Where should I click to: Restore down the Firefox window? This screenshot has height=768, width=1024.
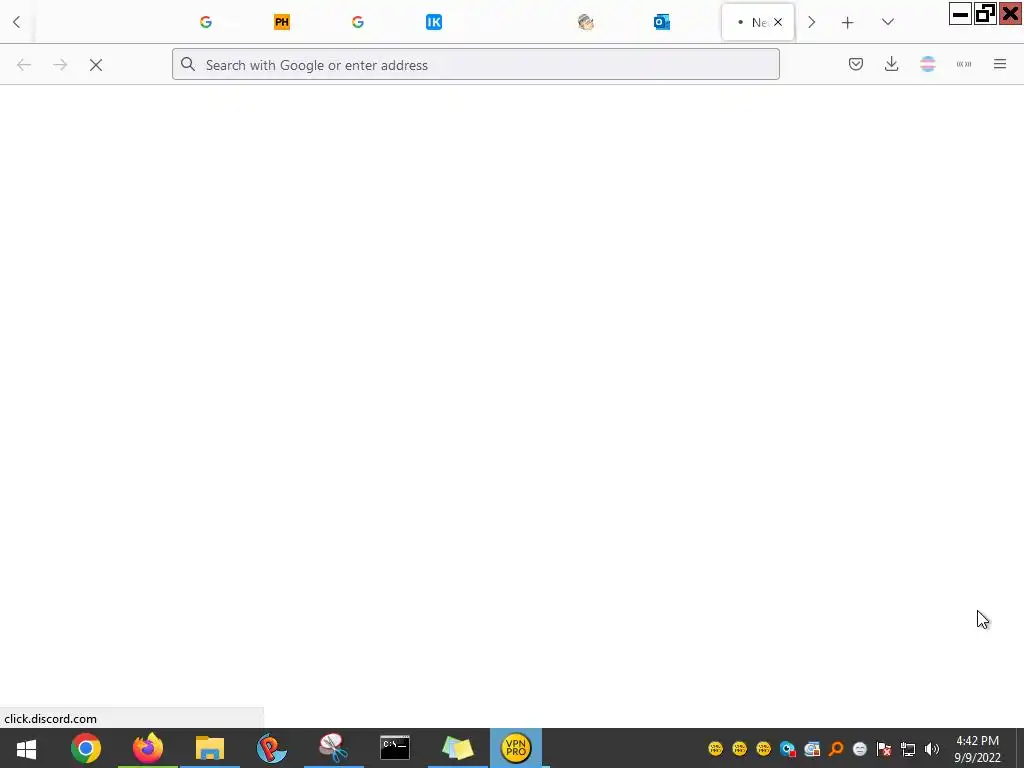pyautogui.click(x=985, y=14)
